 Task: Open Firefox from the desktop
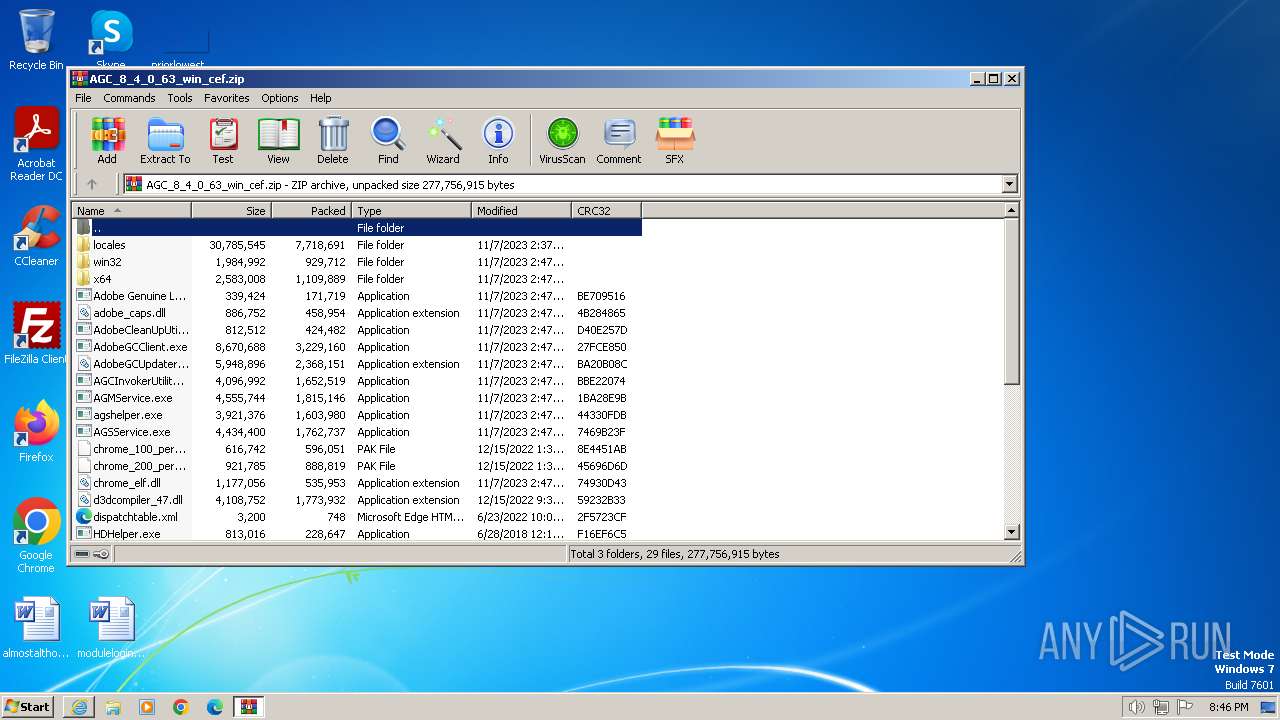click(36, 432)
